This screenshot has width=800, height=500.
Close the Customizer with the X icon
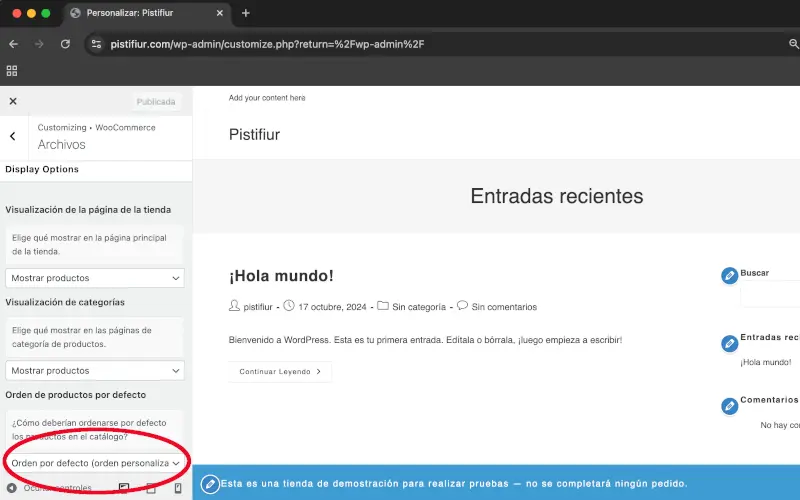click(x=13, y=101)
